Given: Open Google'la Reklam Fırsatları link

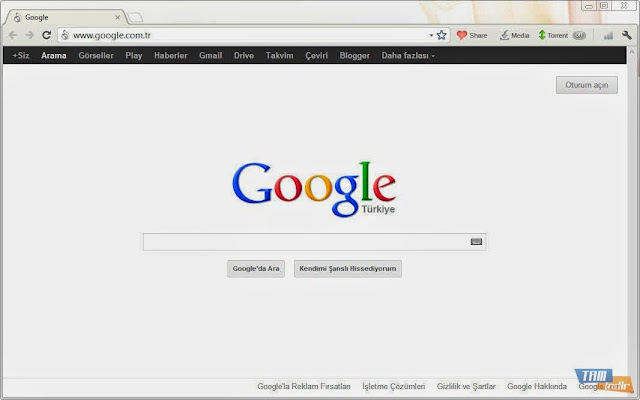Looking at the screenshot, I should click(x=304, y=386).
